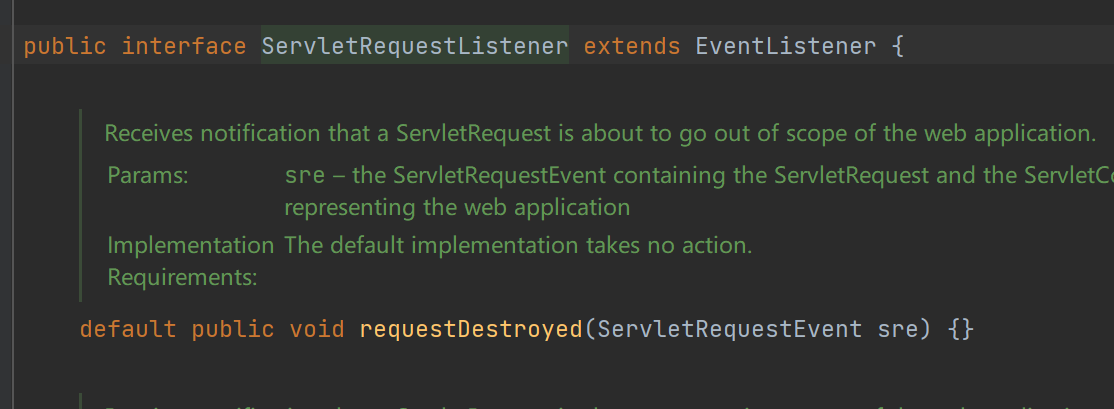Click the default keyword before requestDestroyed
Image resolution: width=1114 pixels, height=409 pixels.
click(x=128, y=329)
